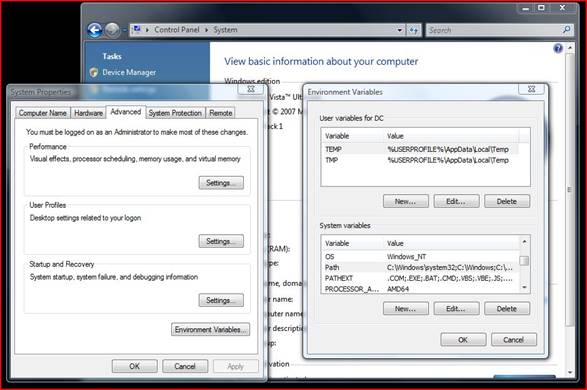The height and width of the screenshot is (390, 587).
Task: Close the Environment Variables dialog
Action: 531,89
